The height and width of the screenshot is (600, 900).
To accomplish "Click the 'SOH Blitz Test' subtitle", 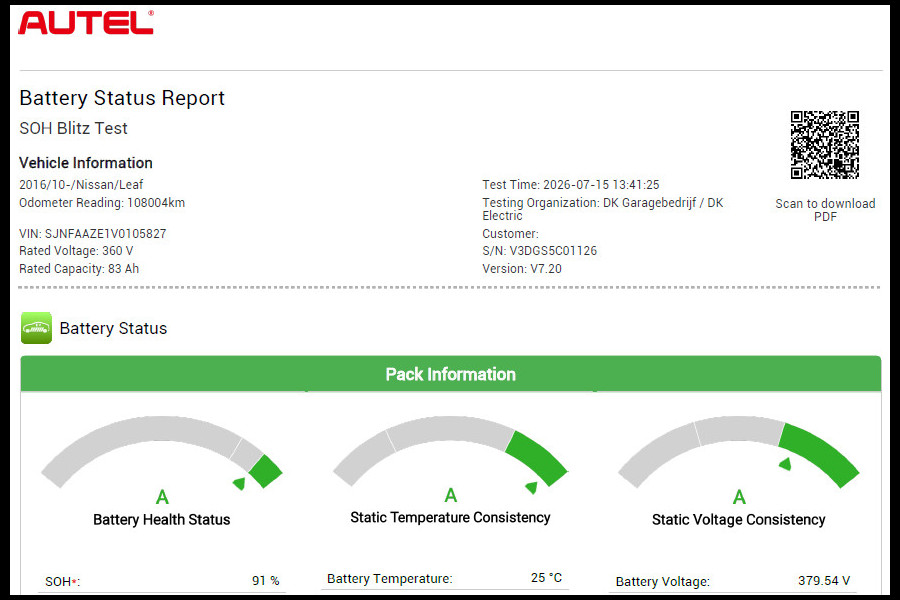I will pos(73,128).
